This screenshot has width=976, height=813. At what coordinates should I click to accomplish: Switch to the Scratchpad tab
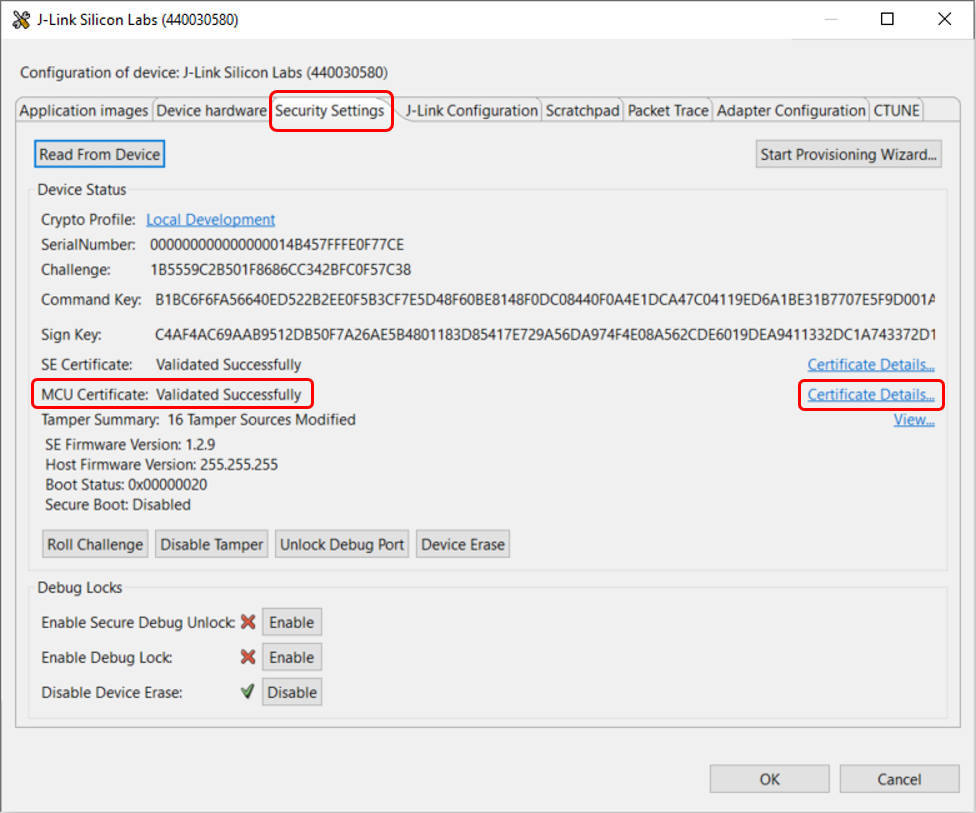click(x=582, y=111)
